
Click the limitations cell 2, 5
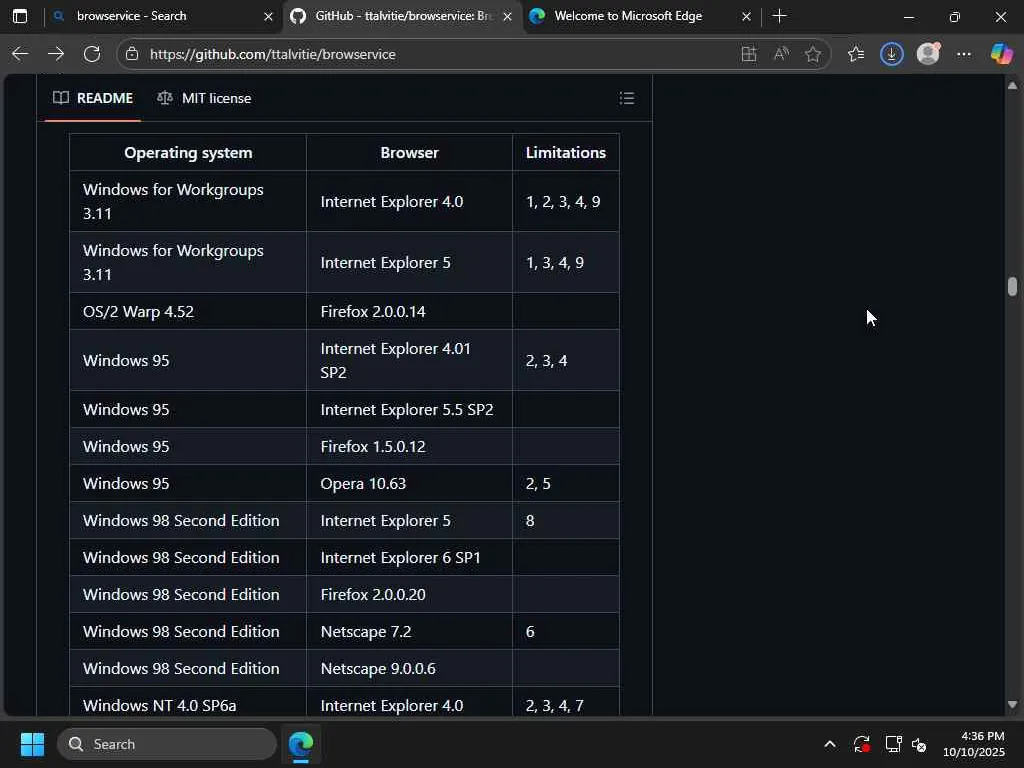(x=566, y=483)
